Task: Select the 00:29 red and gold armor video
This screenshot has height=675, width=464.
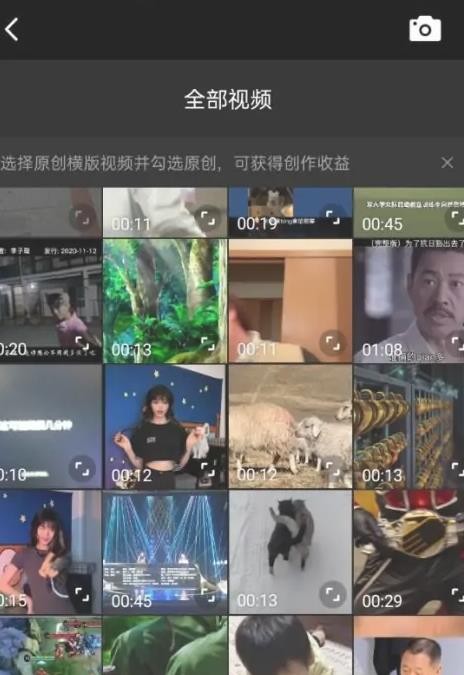Action: click(x=409, y=552)
